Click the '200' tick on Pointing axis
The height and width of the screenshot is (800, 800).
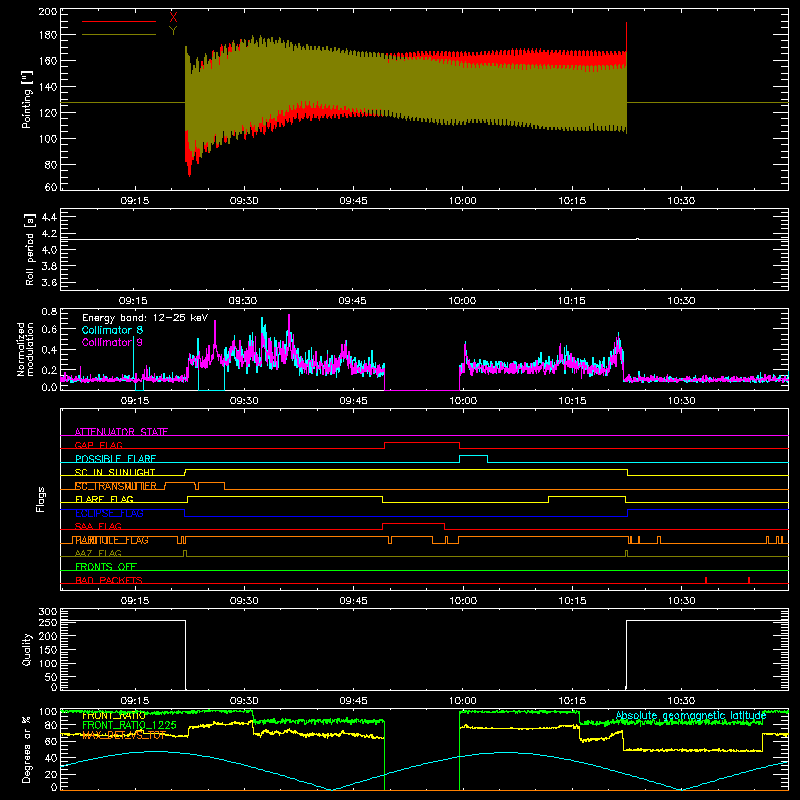point(48,11)
